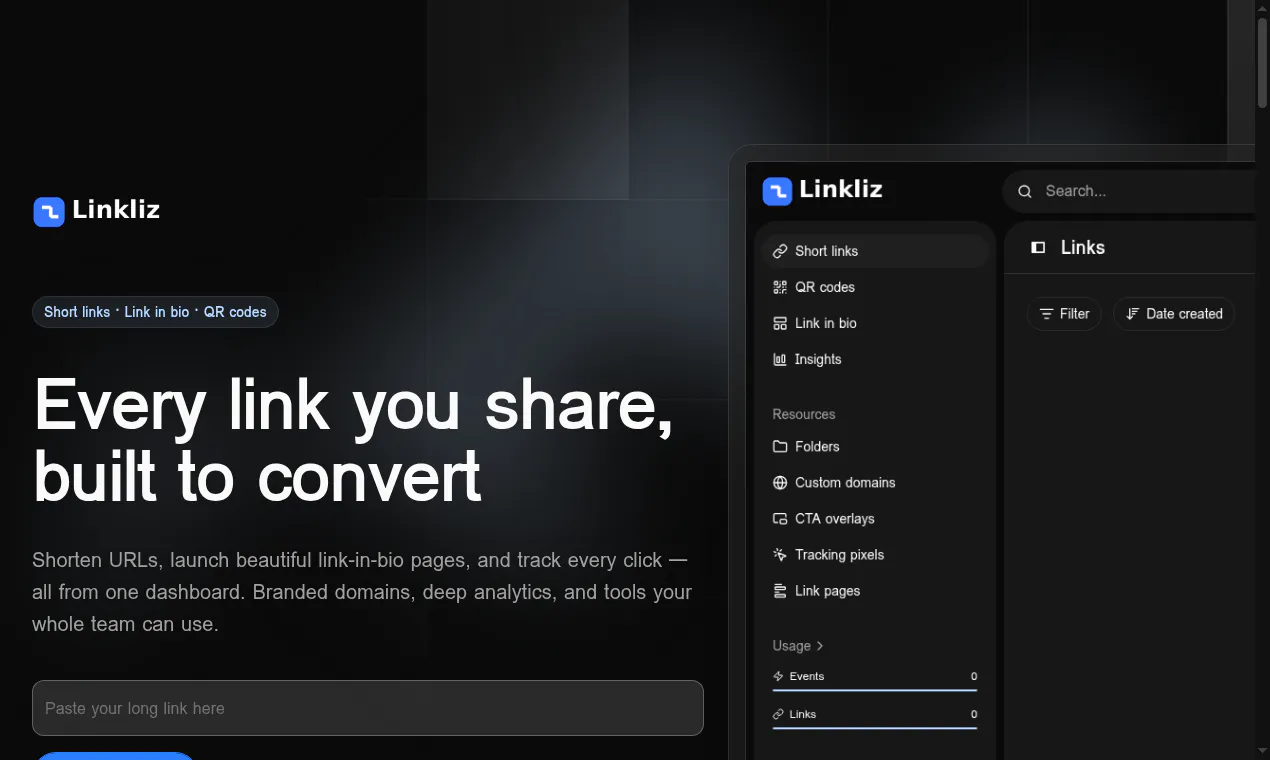Click the 'Resources' section label

pos(804,414)
